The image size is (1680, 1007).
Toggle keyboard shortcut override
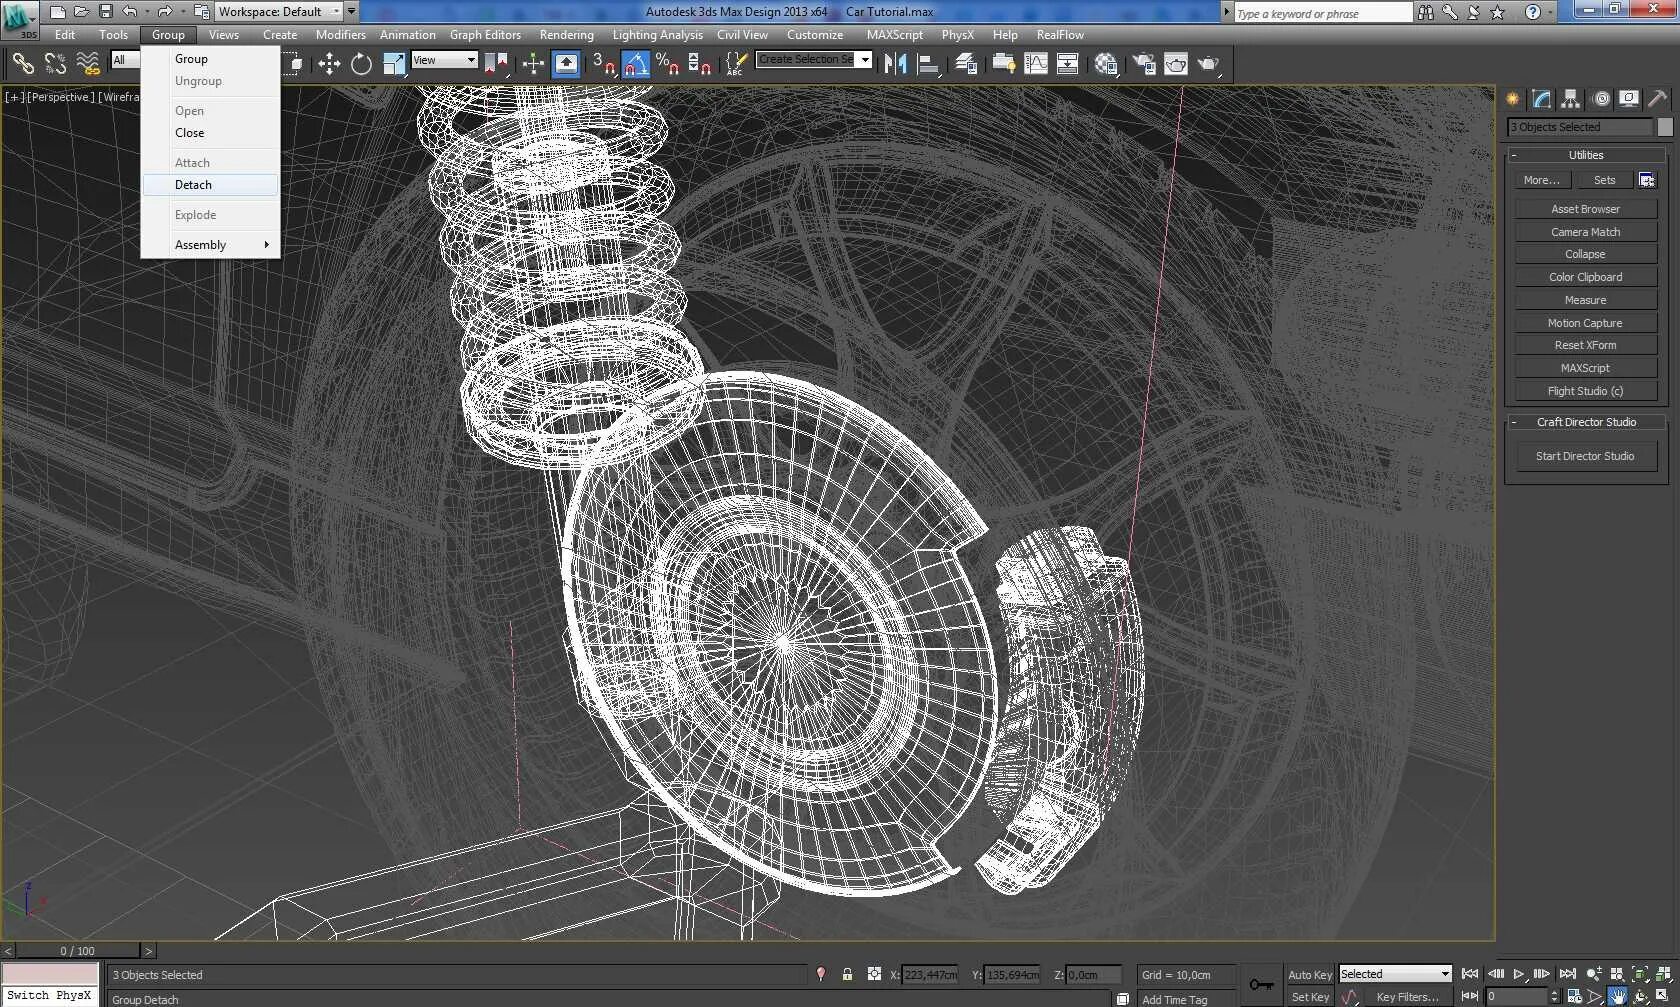(x=566, y=64)
